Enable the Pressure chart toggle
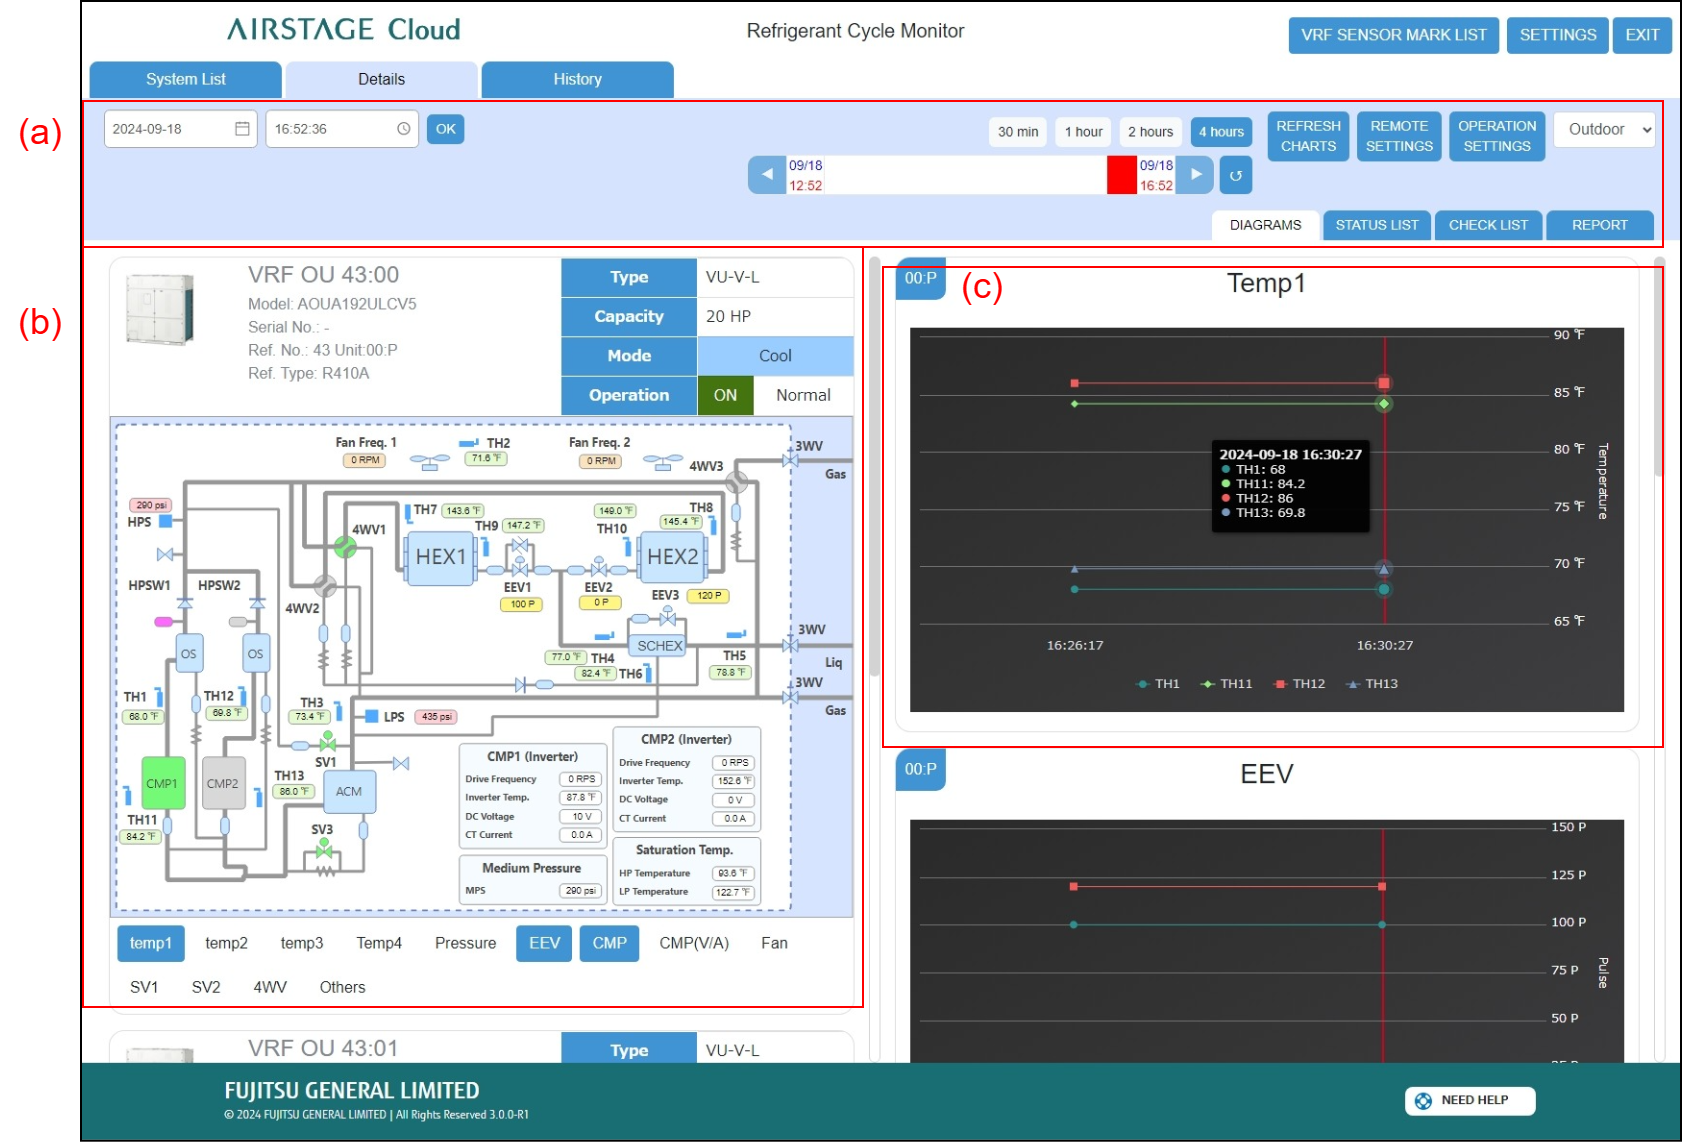The height and width of the screenshot is (1142, 1682). [x=465, y=943]
